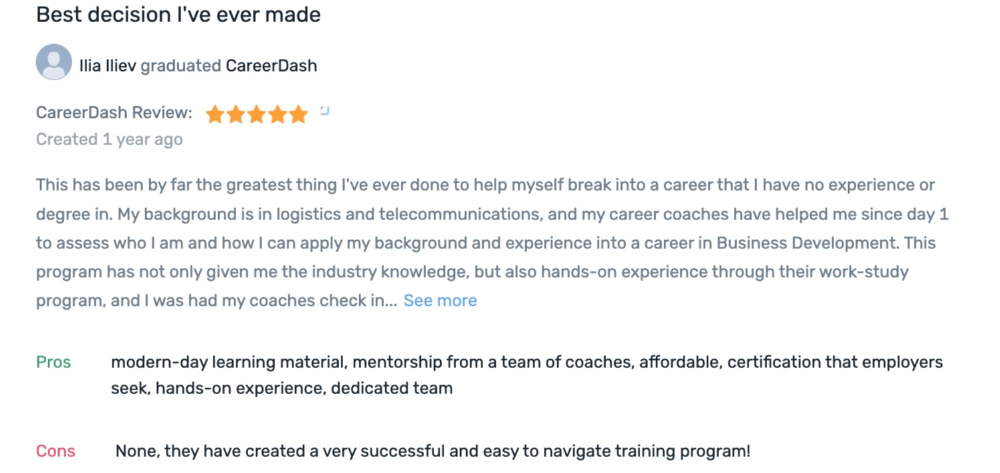Expand the review with See more
This screenshot has height=473, width=1000.
tap(440, 300)
